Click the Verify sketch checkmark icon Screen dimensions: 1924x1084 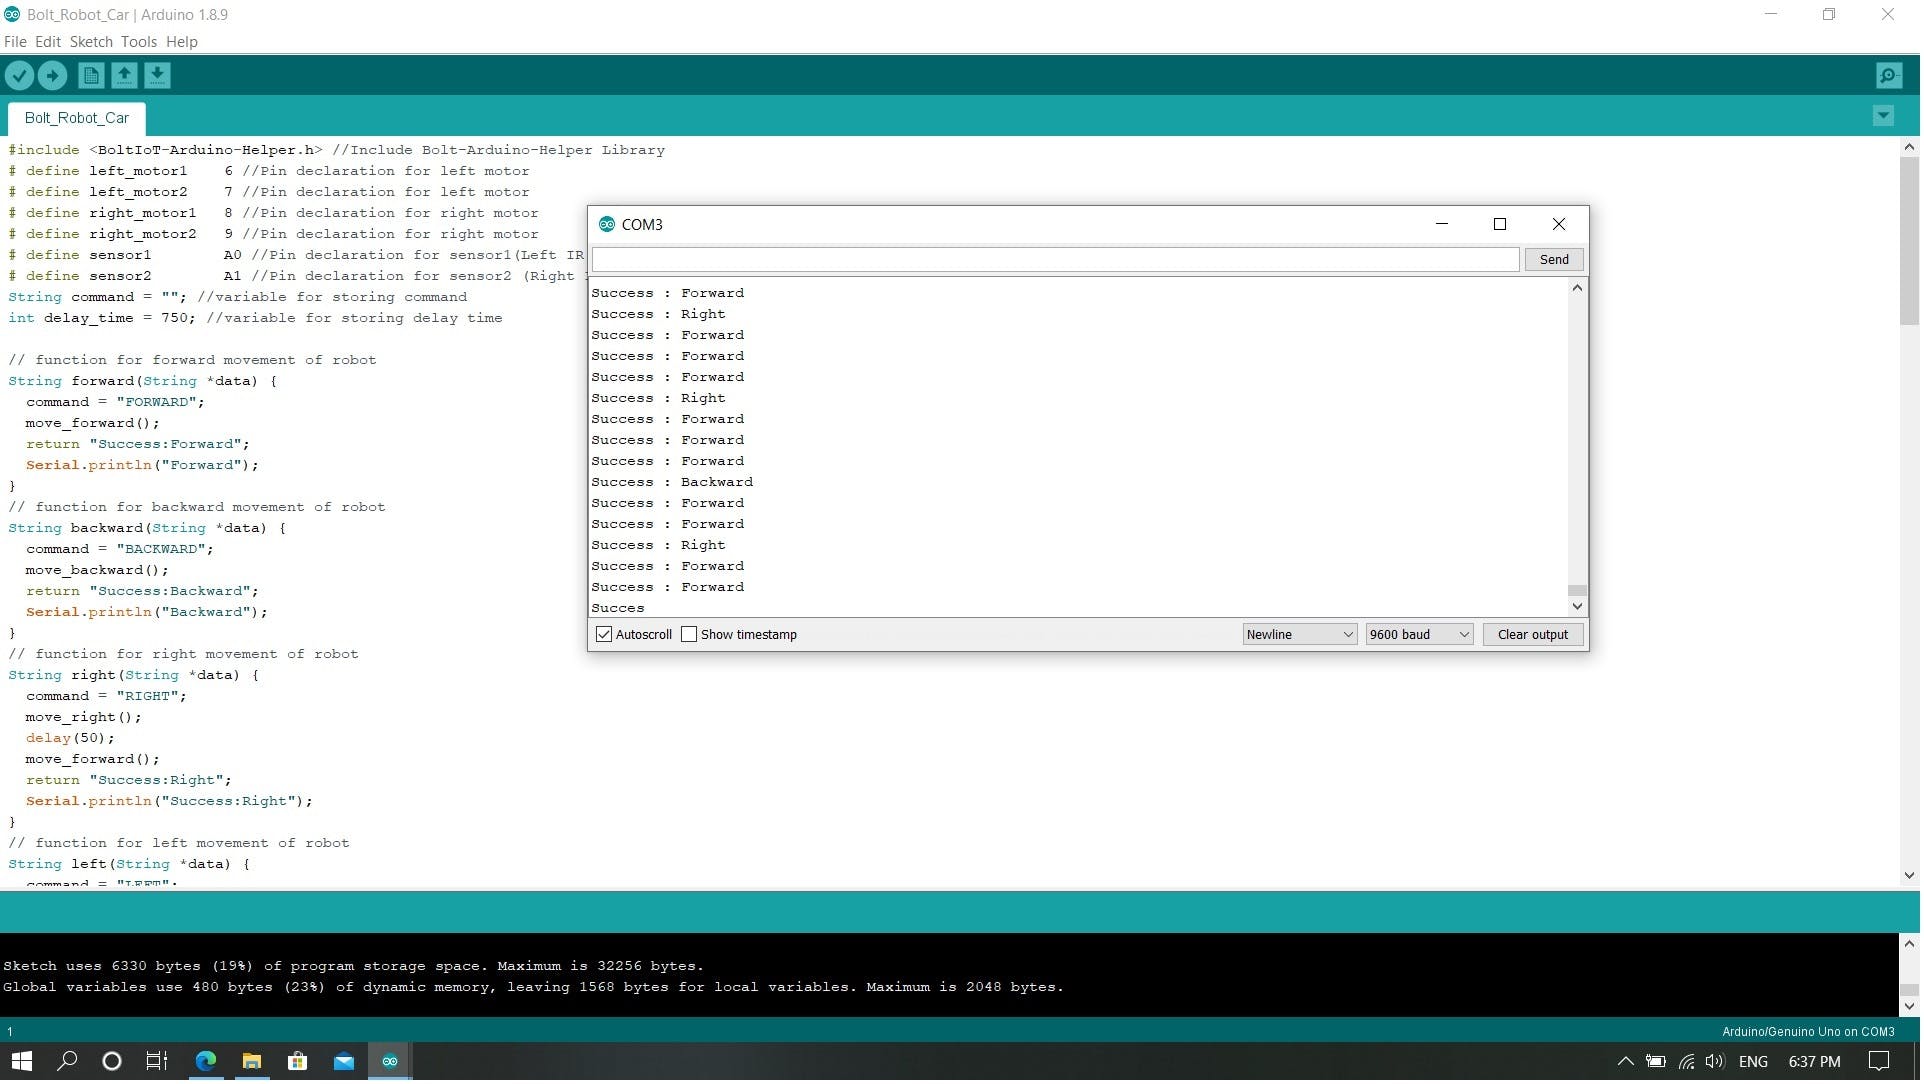[19, 76]
